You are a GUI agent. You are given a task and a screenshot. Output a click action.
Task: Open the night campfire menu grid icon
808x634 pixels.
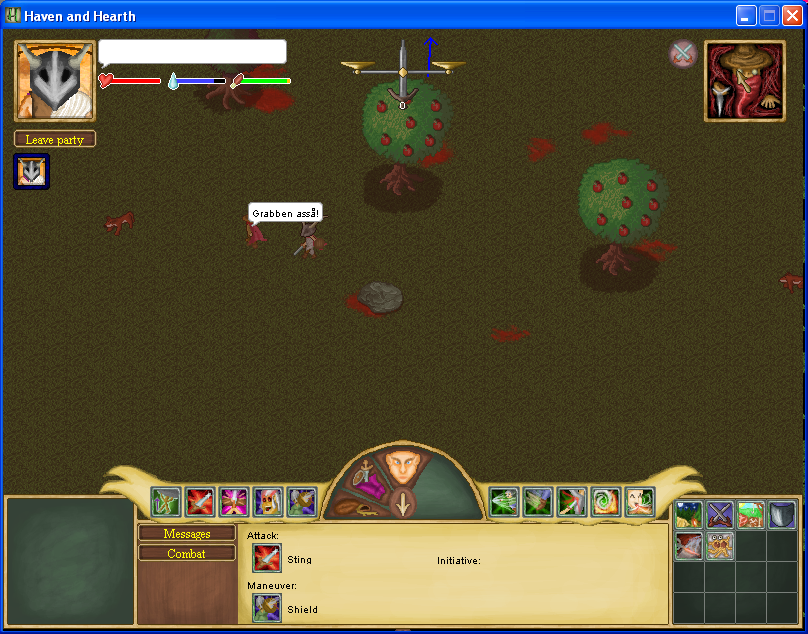pos(689,515)
